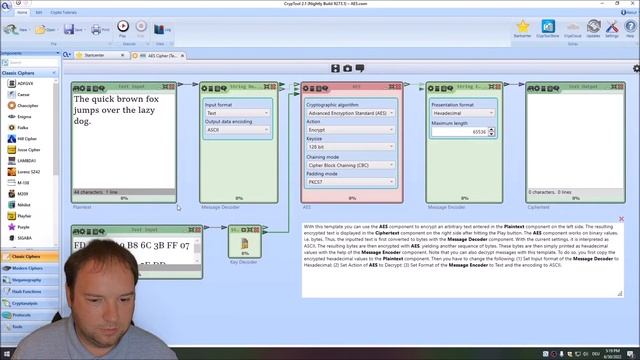Select the Fialka component
The width and height of the screenshot is (640, 360).
tap(23, 127)
